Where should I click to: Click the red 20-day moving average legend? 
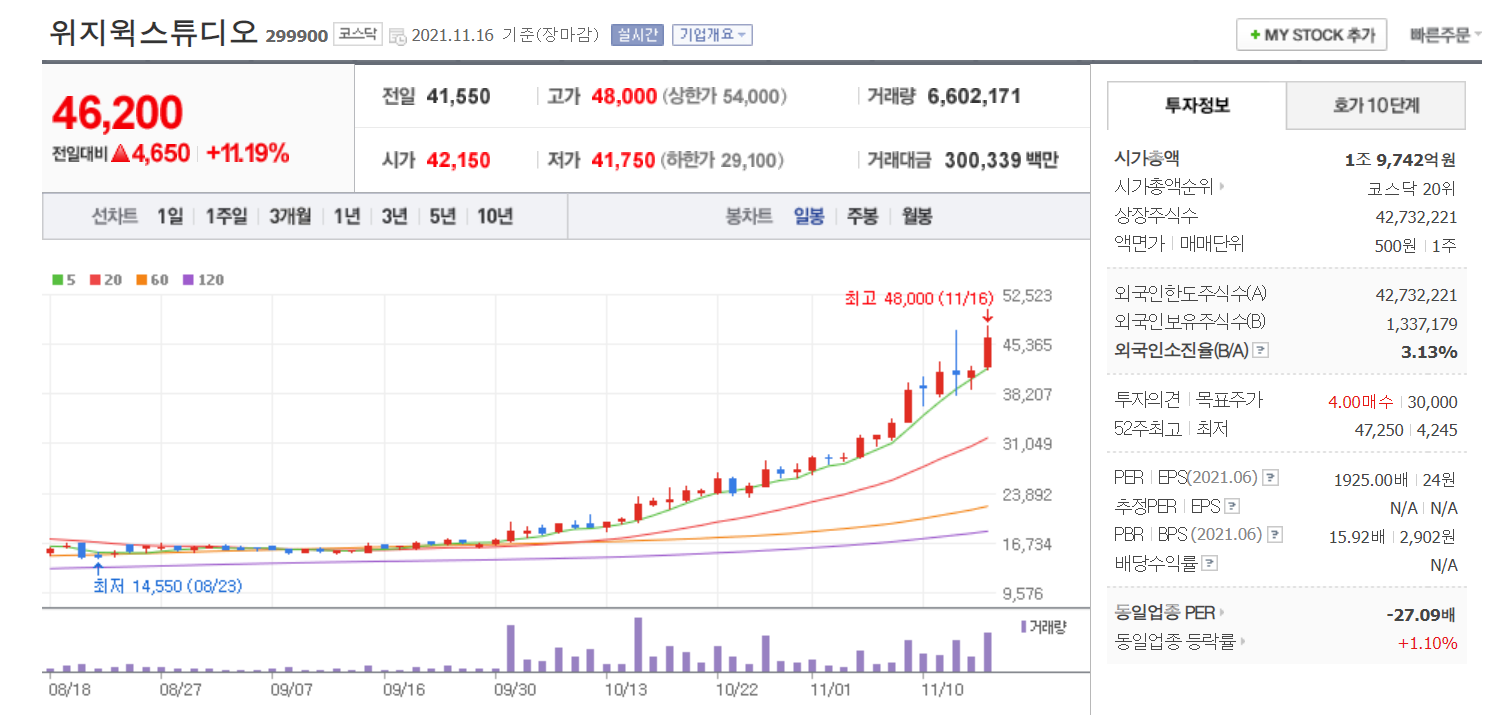coord(105,280)
